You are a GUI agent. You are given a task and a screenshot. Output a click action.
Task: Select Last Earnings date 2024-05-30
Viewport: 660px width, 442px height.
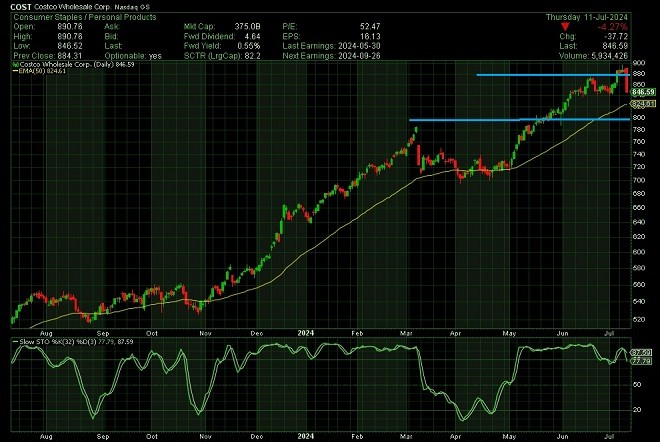point(359,46)
